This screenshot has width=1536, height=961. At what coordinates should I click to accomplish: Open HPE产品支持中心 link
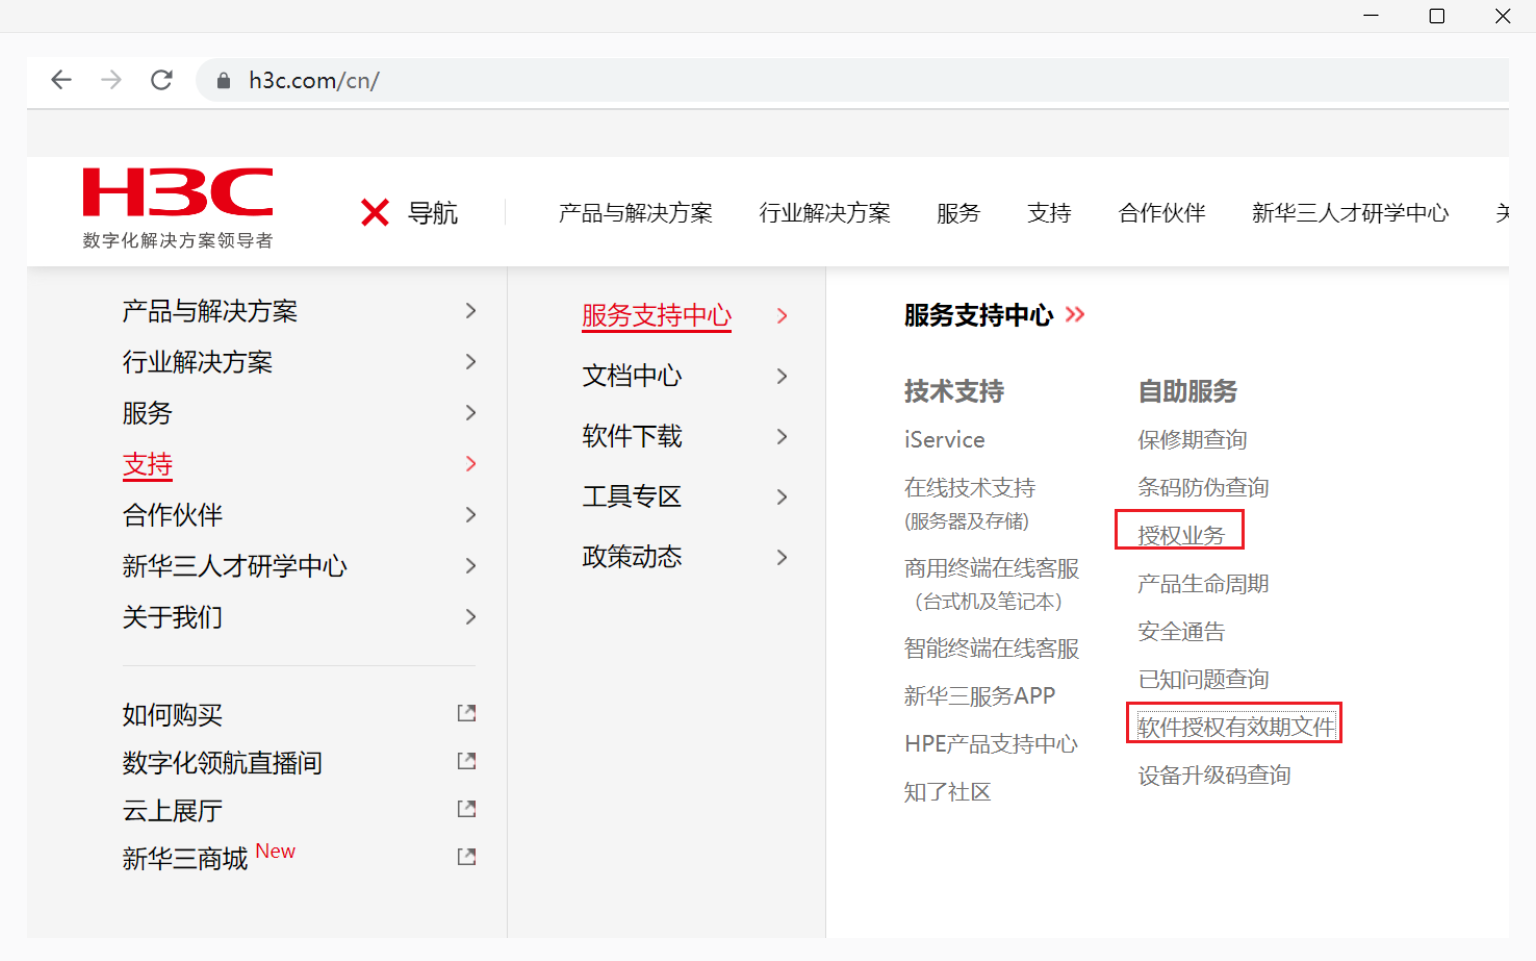pos(991,744)
